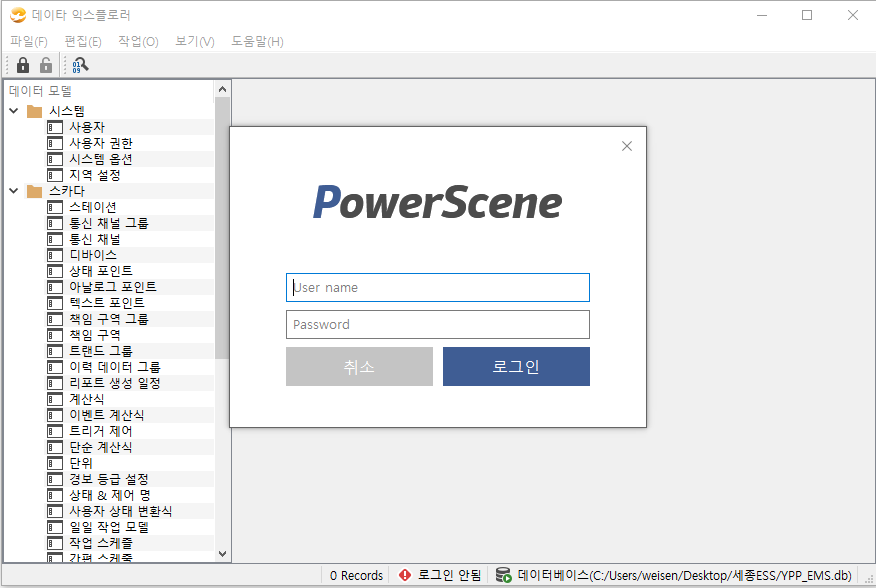876x588 pixels.
Task: Collapse the 시스템 tree node
Action: coord(14,111)
